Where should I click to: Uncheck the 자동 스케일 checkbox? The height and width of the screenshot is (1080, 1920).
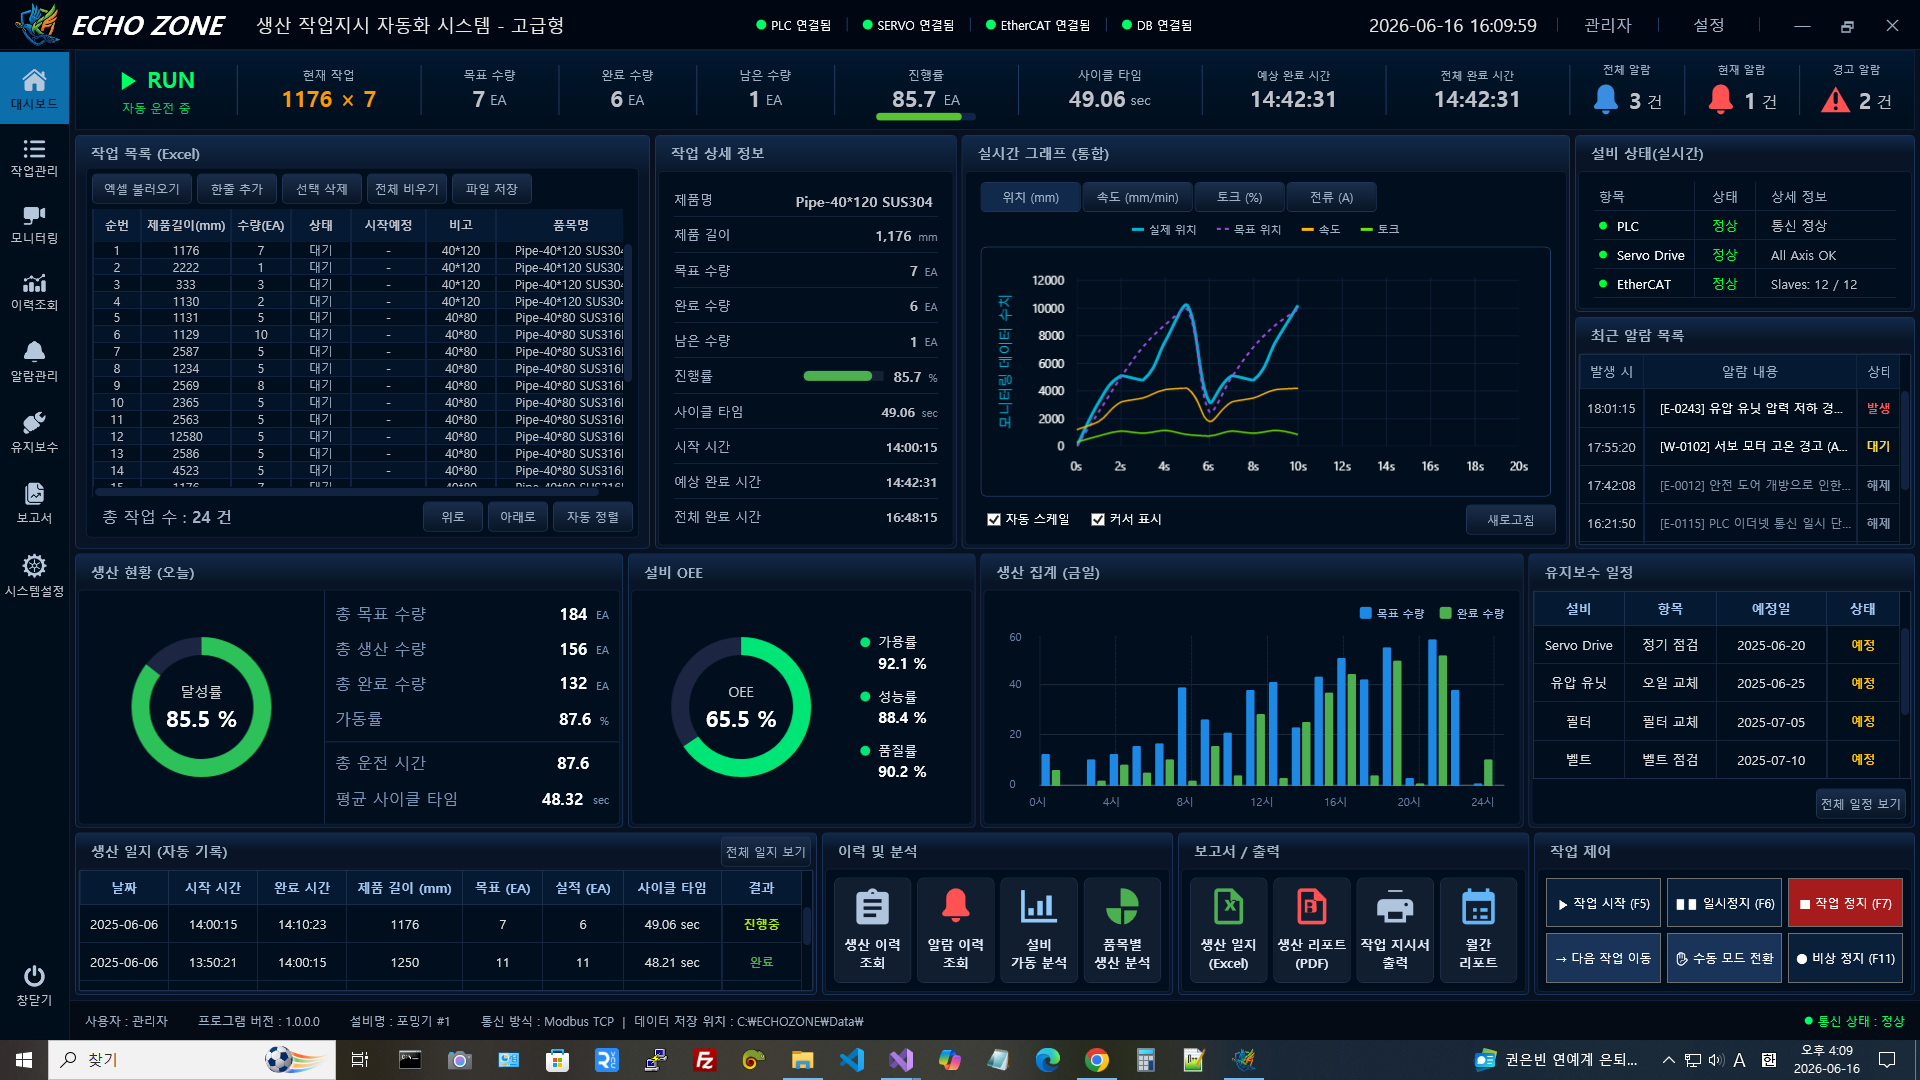994,519
